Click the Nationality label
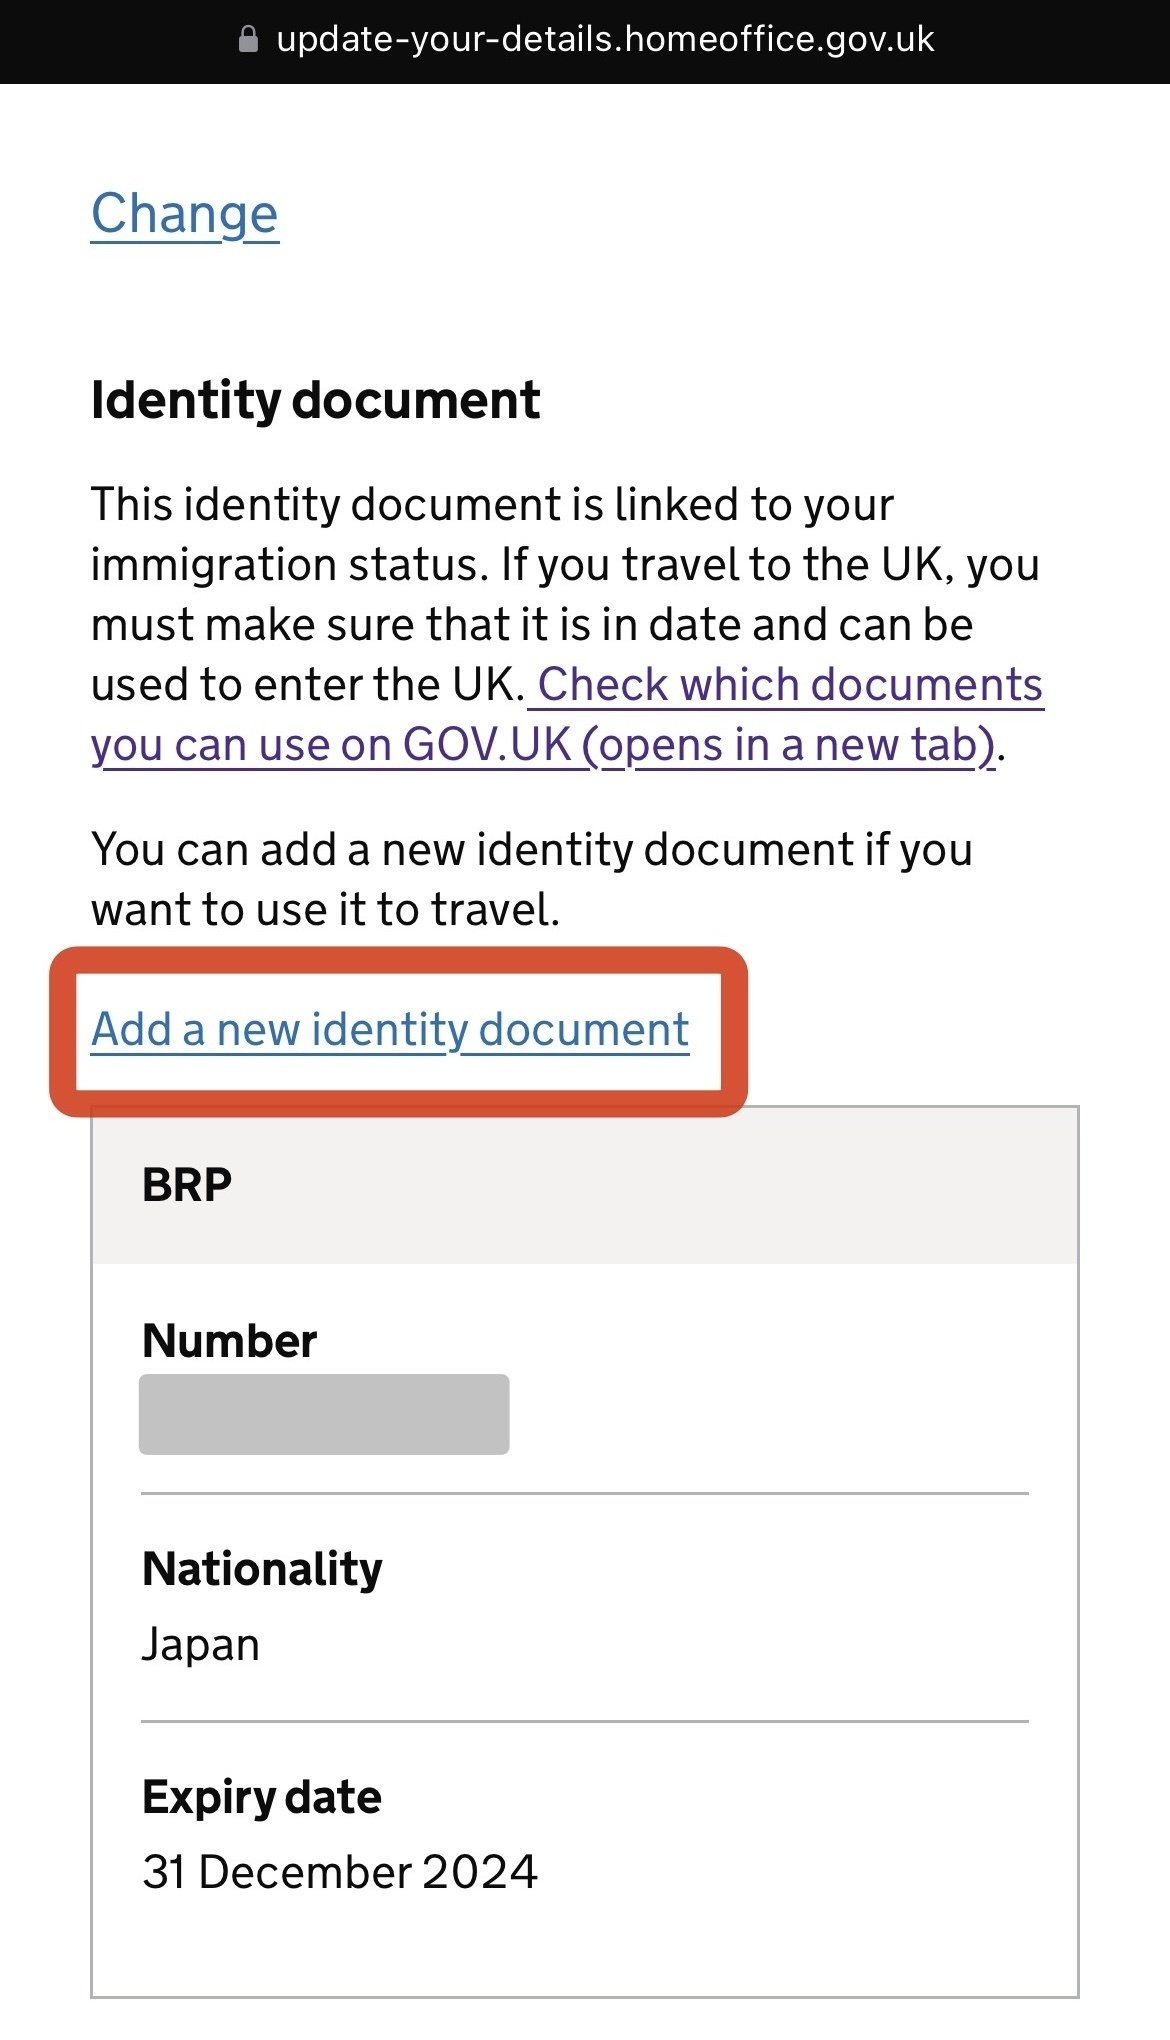This screenshot has height=2040, width=1170. click(262, 1569)
